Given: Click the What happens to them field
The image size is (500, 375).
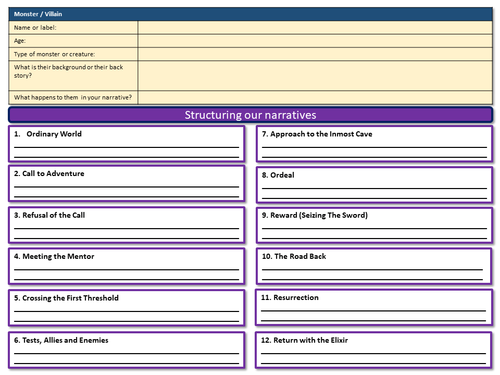Looking at the screenshot, I should tap(315, 97).
